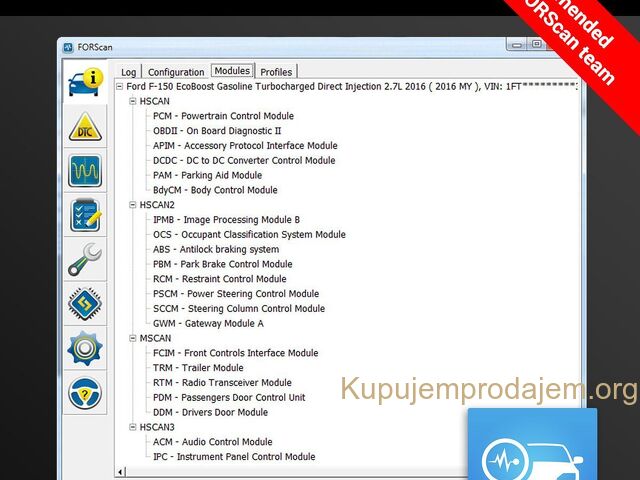Open the gear settings section
640x480 pixels.
[x=85, y=348]
